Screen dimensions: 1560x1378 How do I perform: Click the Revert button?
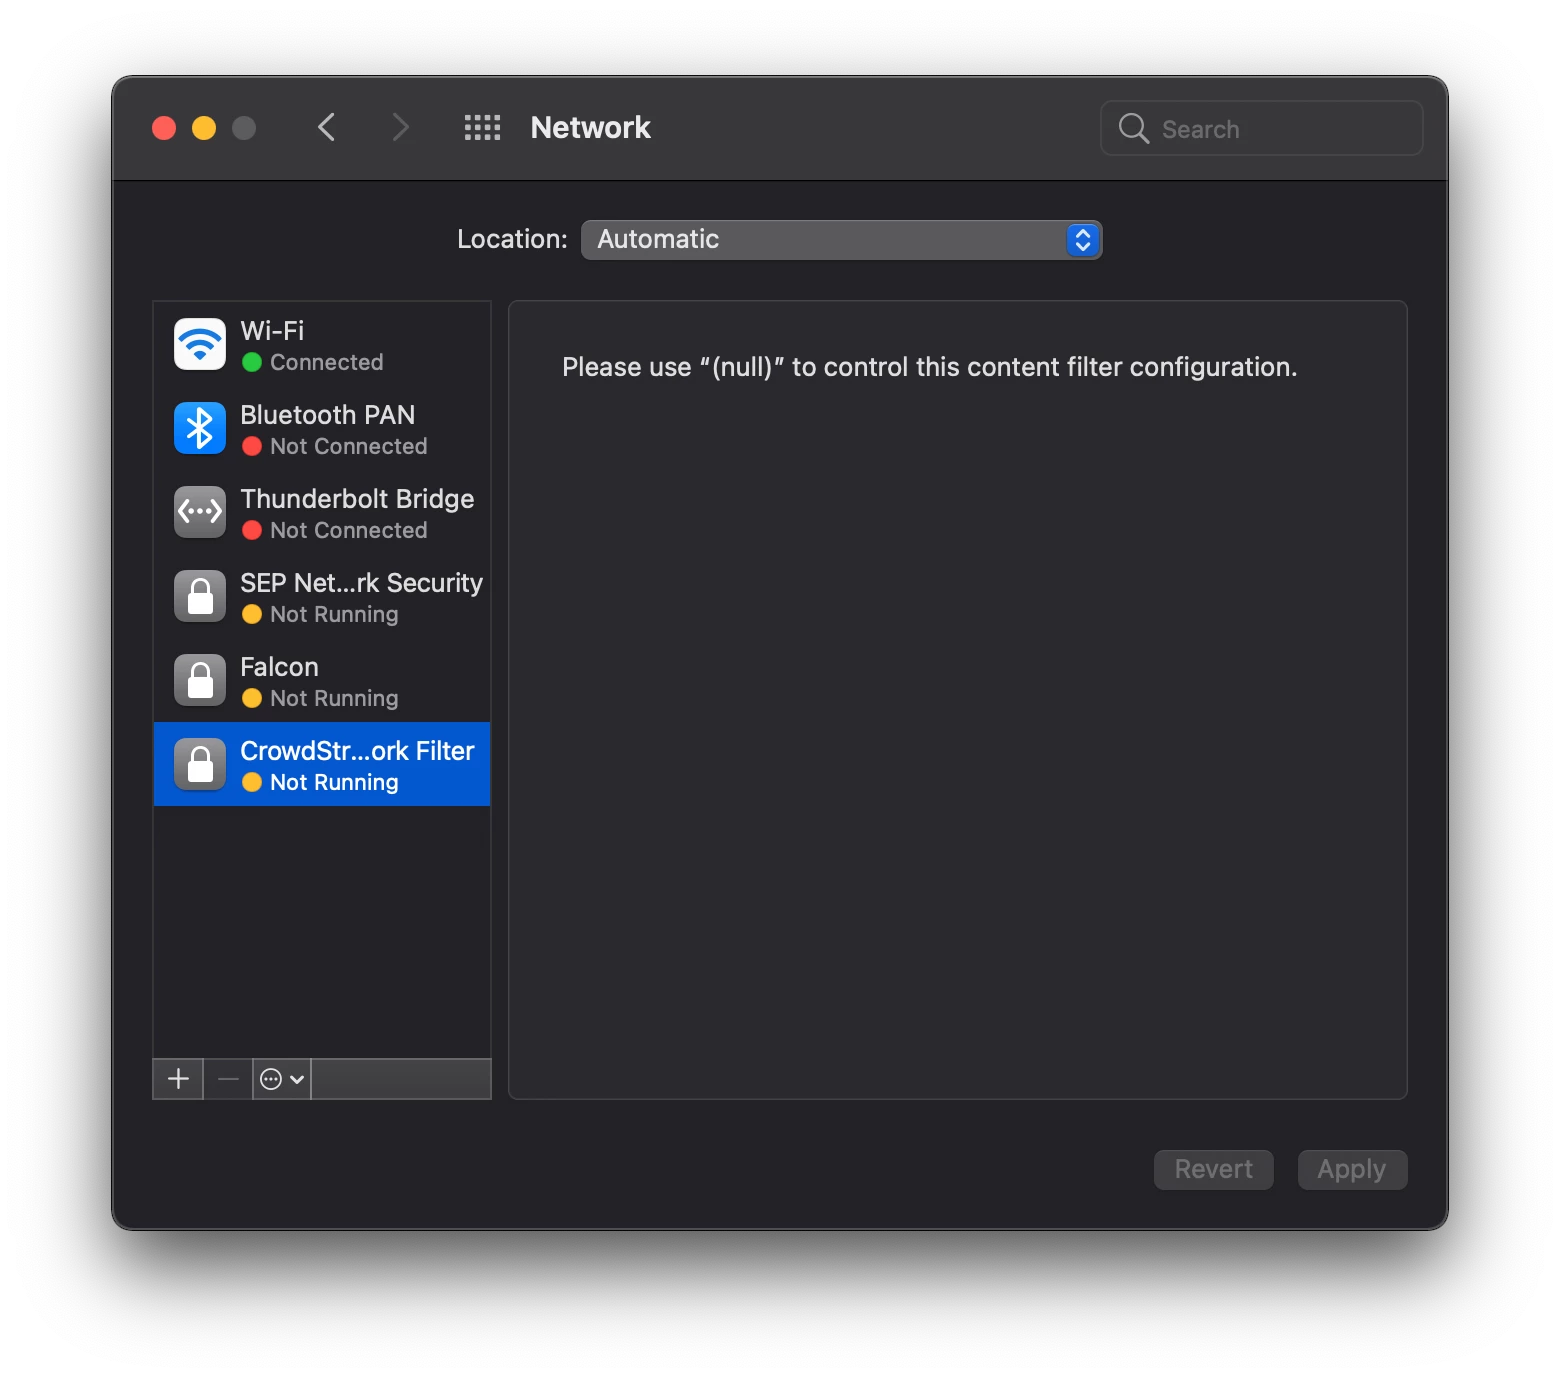[x=1213, y=1170]
